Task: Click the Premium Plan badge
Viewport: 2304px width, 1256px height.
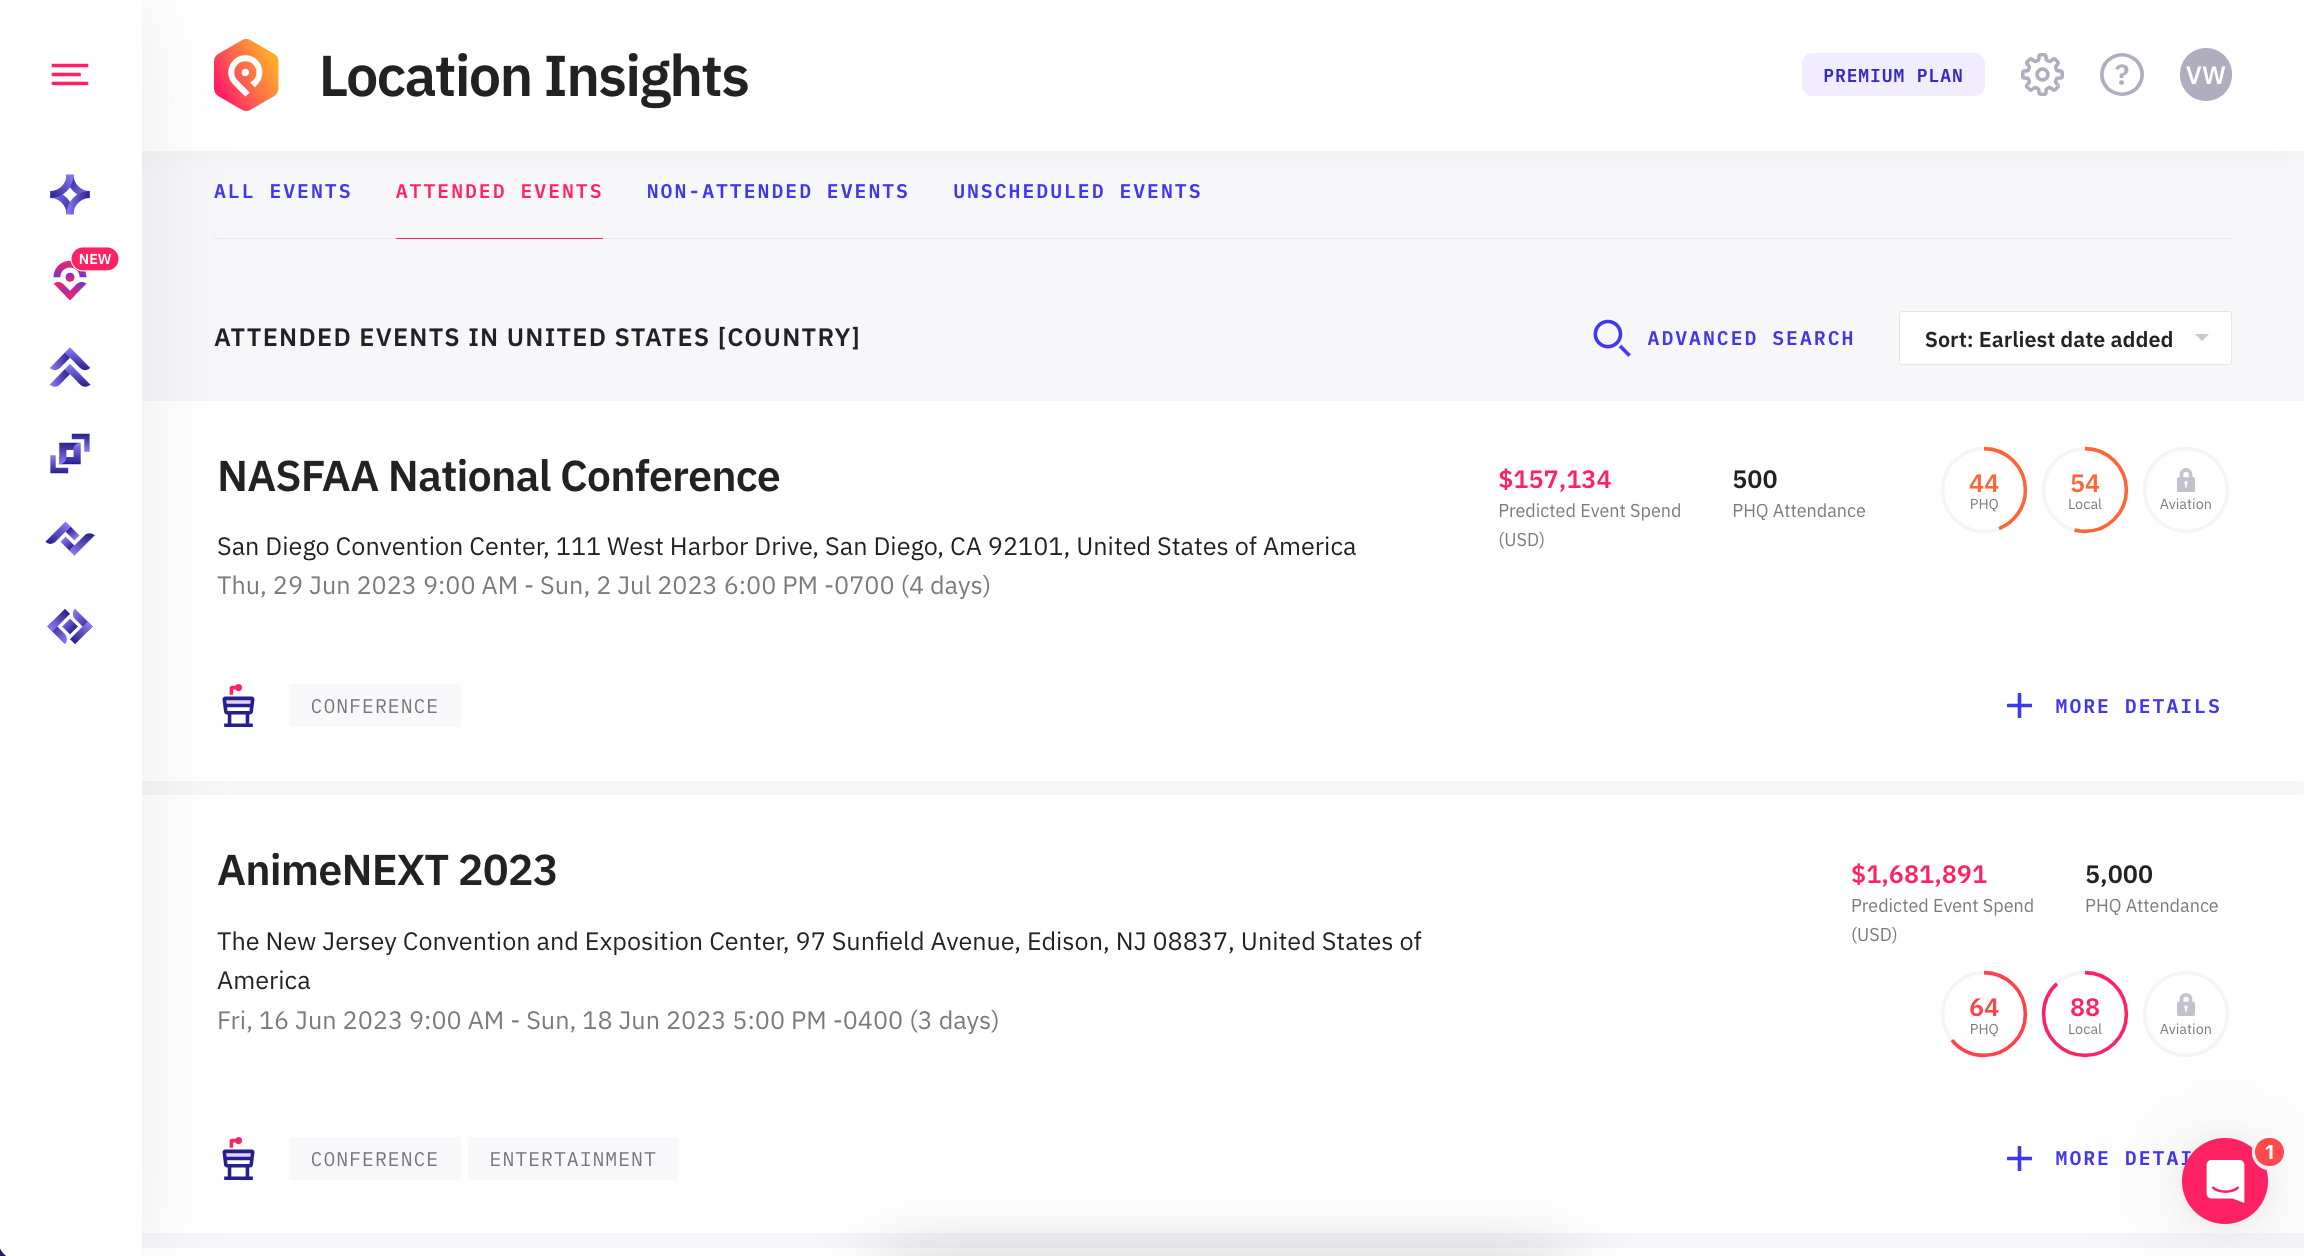Action: (x=1892, y=75)
